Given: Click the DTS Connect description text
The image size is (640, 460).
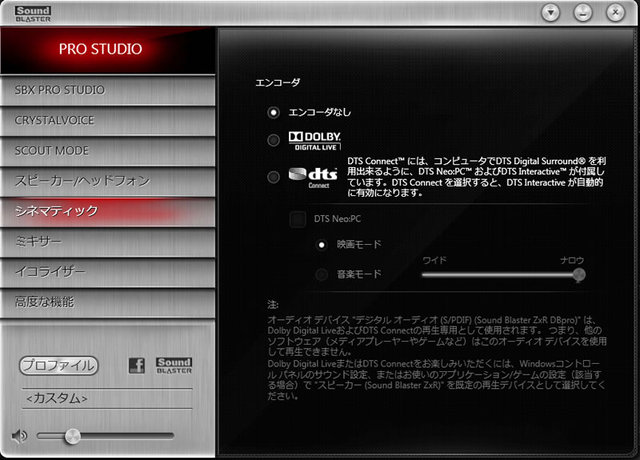Looking at the screenshot, I should point(476,177).
